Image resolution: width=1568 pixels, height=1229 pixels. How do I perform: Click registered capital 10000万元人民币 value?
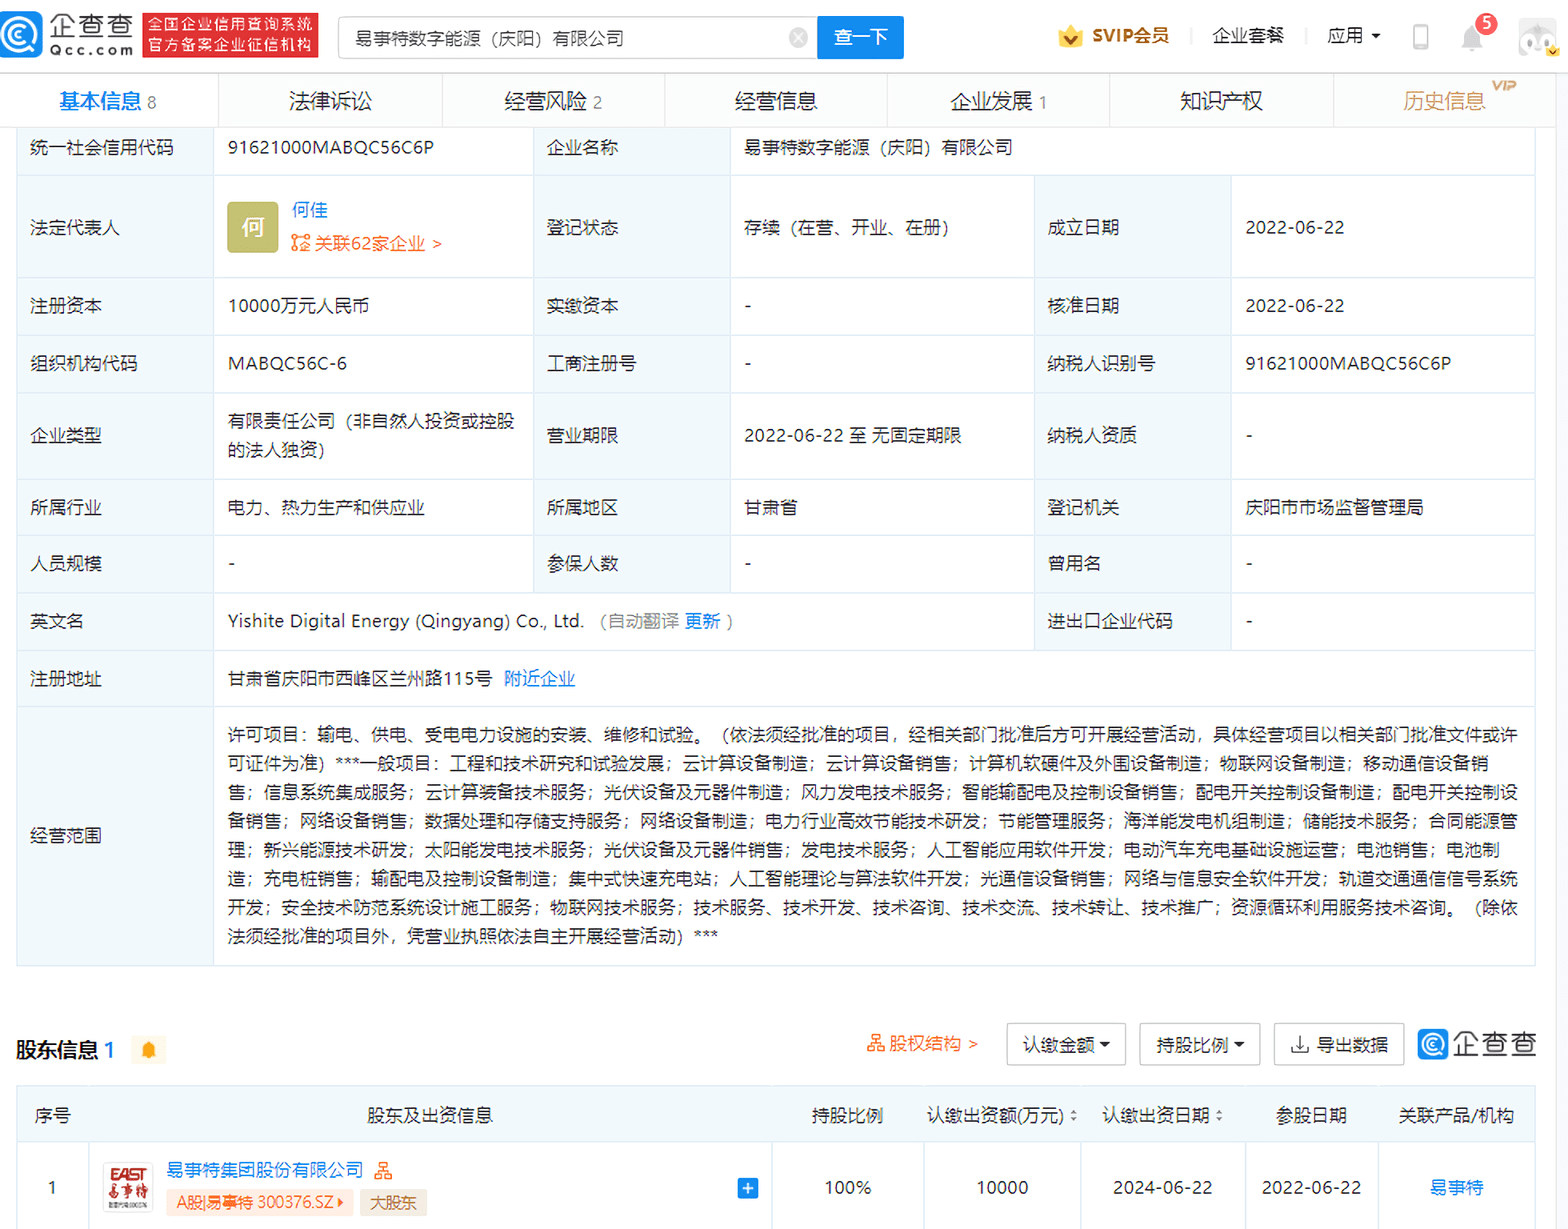(x=298, y=306)
